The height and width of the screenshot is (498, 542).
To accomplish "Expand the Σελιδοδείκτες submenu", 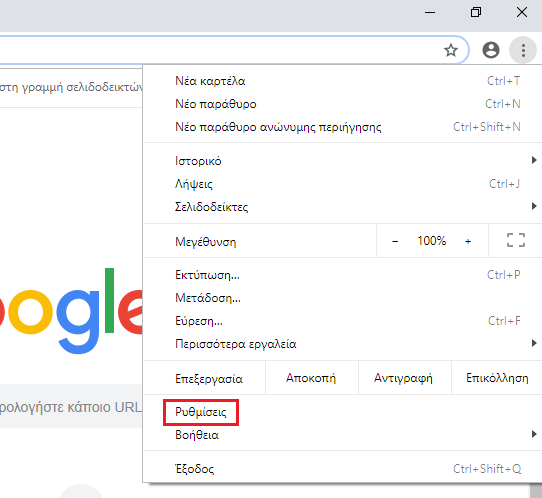I will point(343,207).
